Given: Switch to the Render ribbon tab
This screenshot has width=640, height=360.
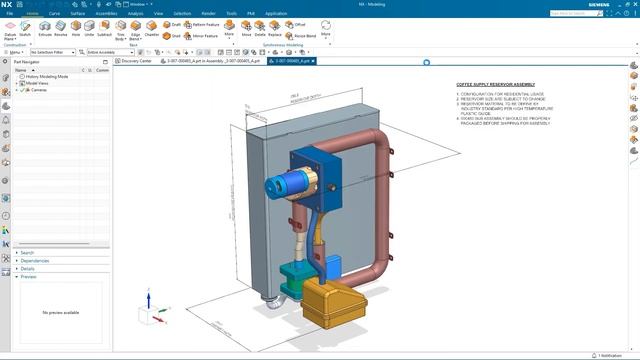Looking at the screenshot, I should point(208,13).
